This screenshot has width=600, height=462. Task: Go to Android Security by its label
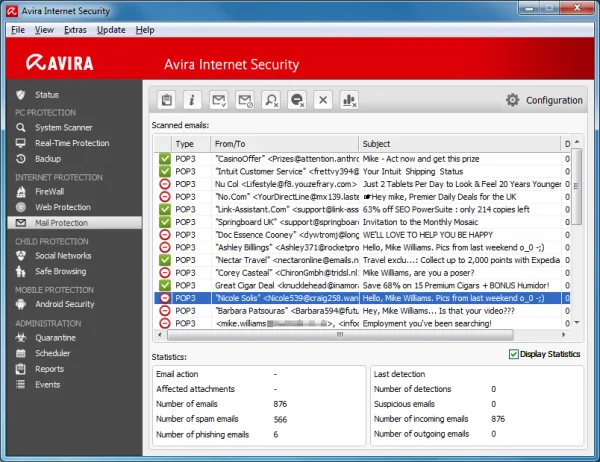tap(65, 304)
